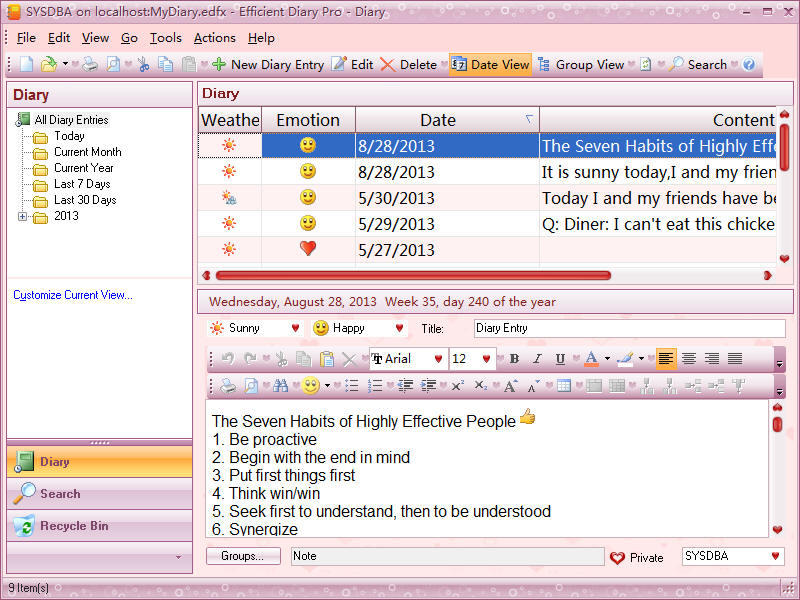Toggle Italic formatting

(537, 359)
